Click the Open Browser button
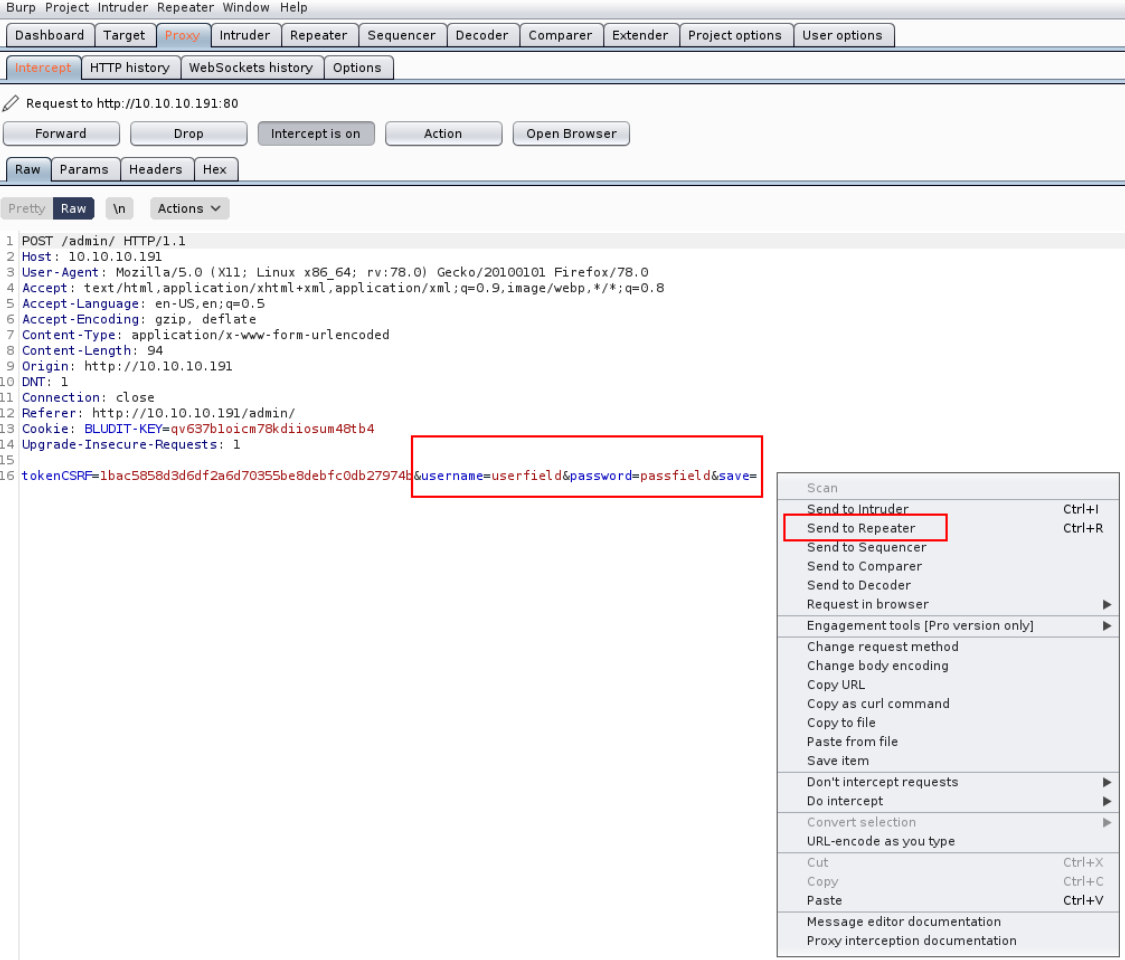The height and width of the screenshot is (960, 1125). click(571, 133)
